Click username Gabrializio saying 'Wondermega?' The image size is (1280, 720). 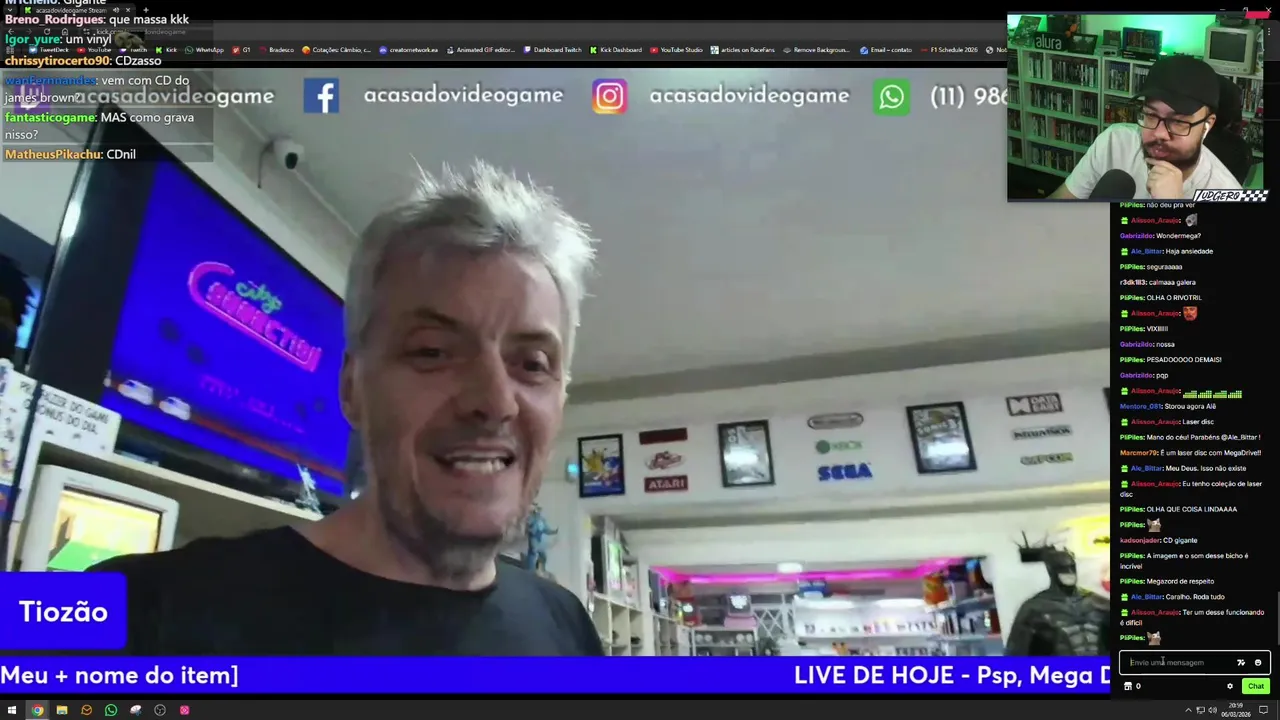[x=1136, y=236]
